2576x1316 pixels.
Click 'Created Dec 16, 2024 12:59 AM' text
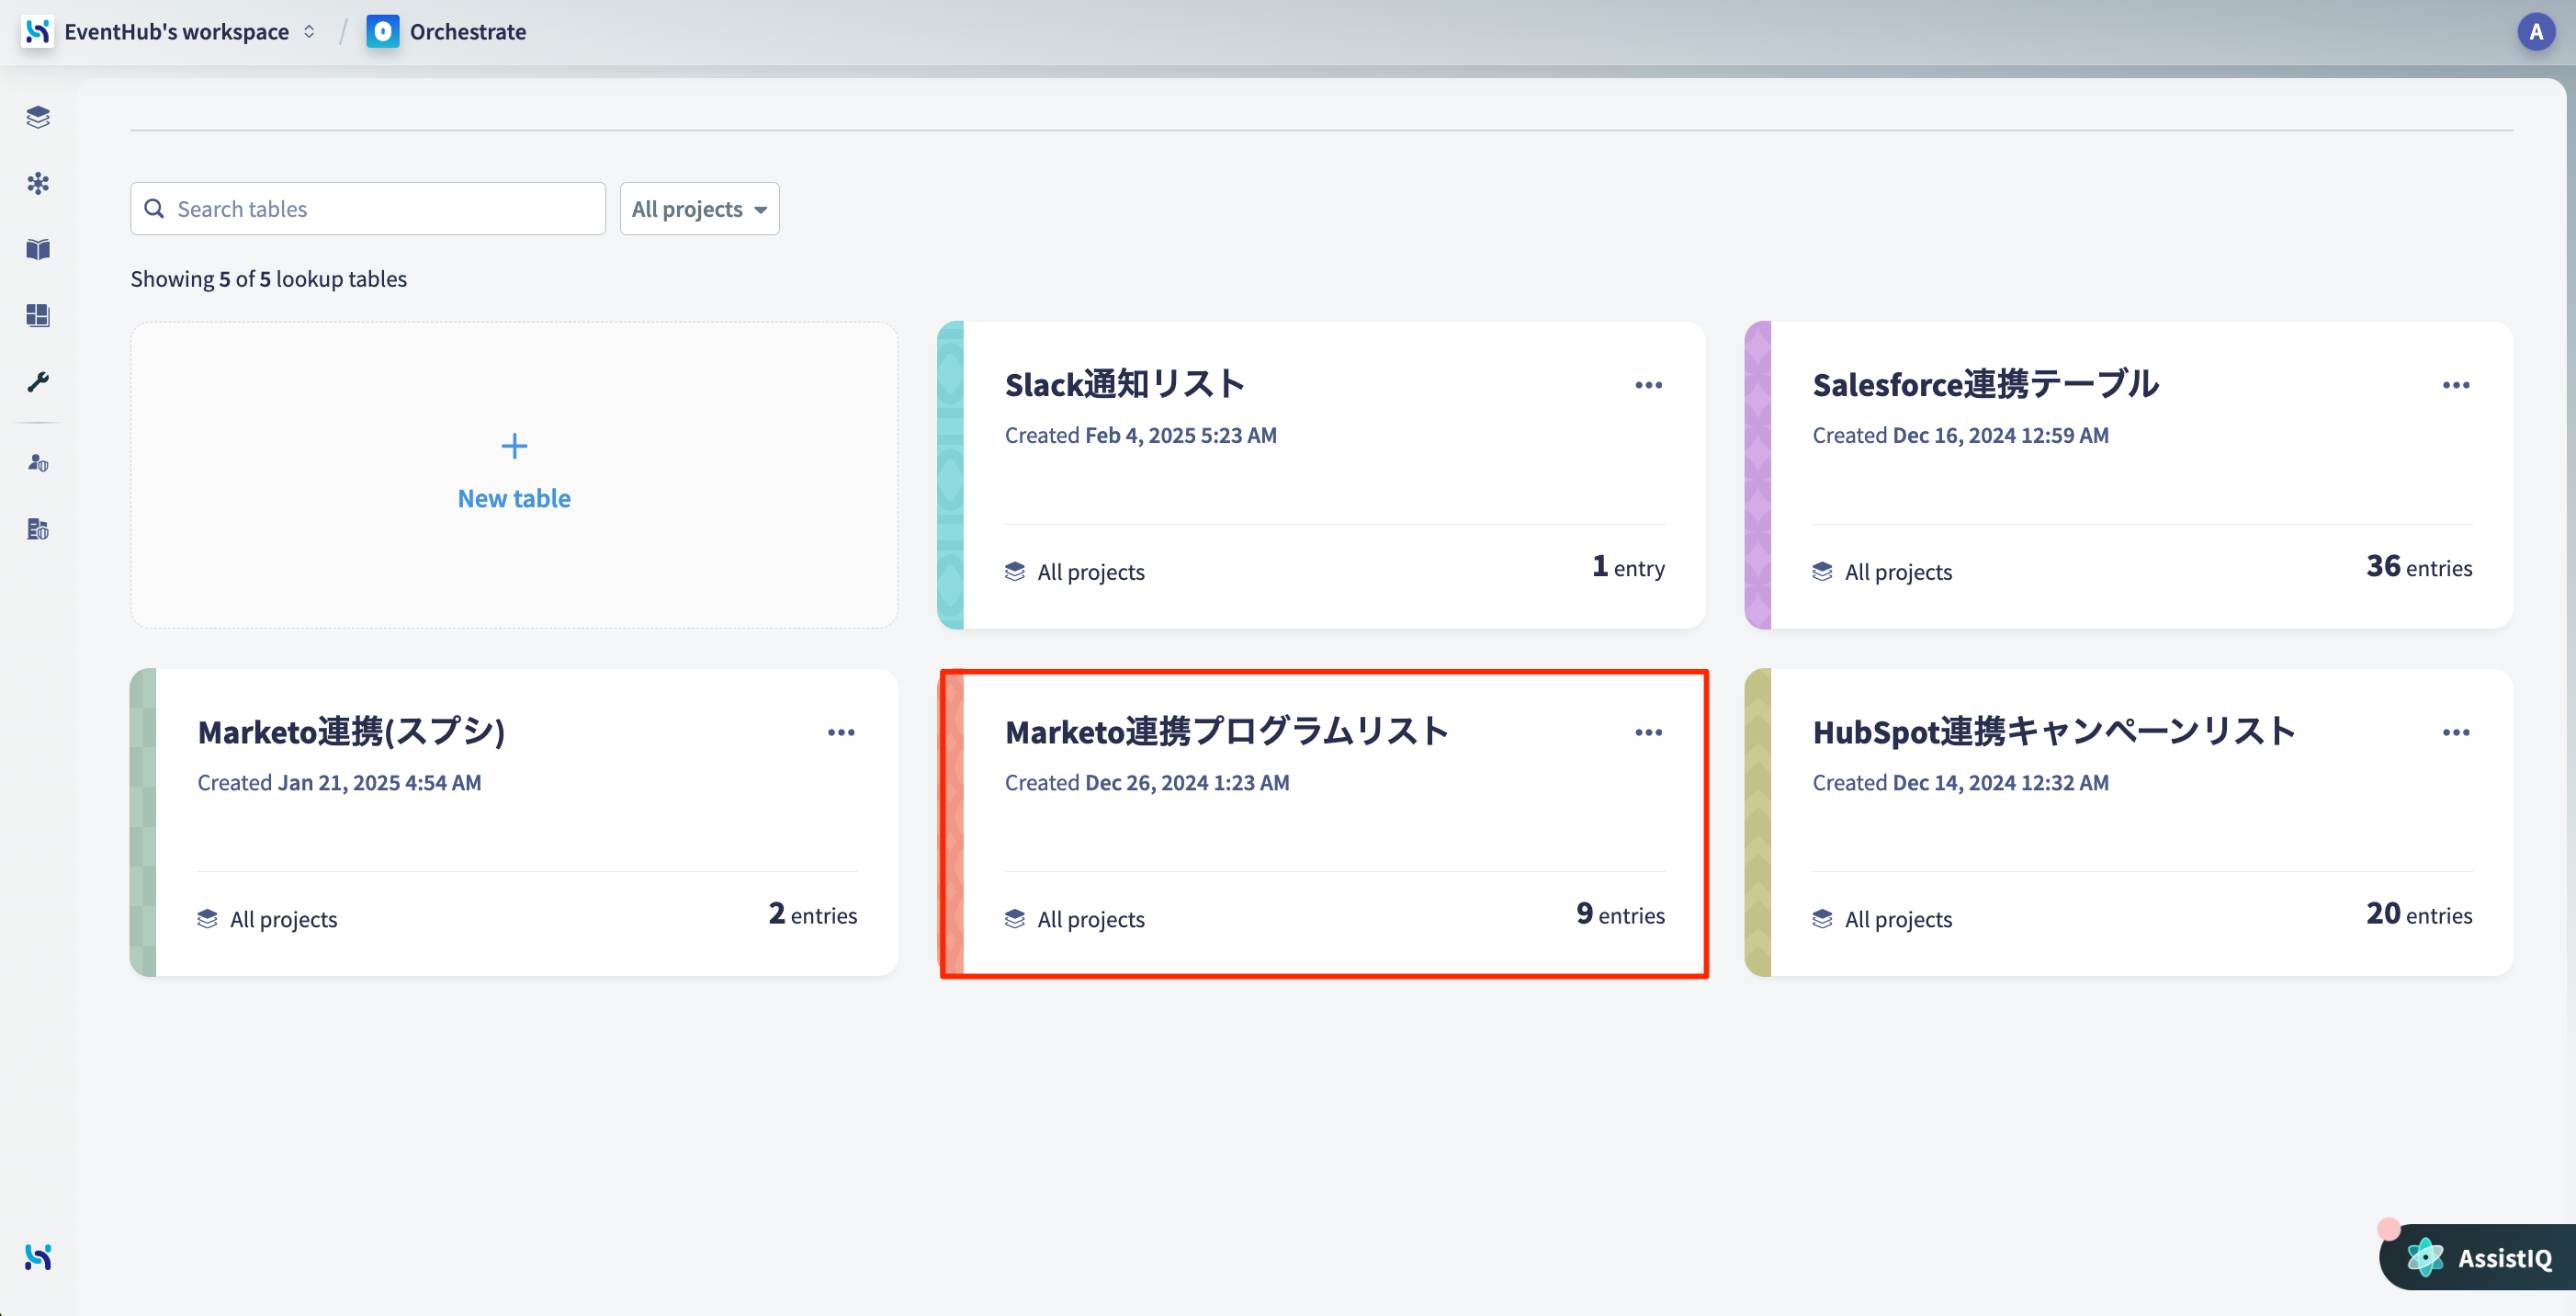1960,435
